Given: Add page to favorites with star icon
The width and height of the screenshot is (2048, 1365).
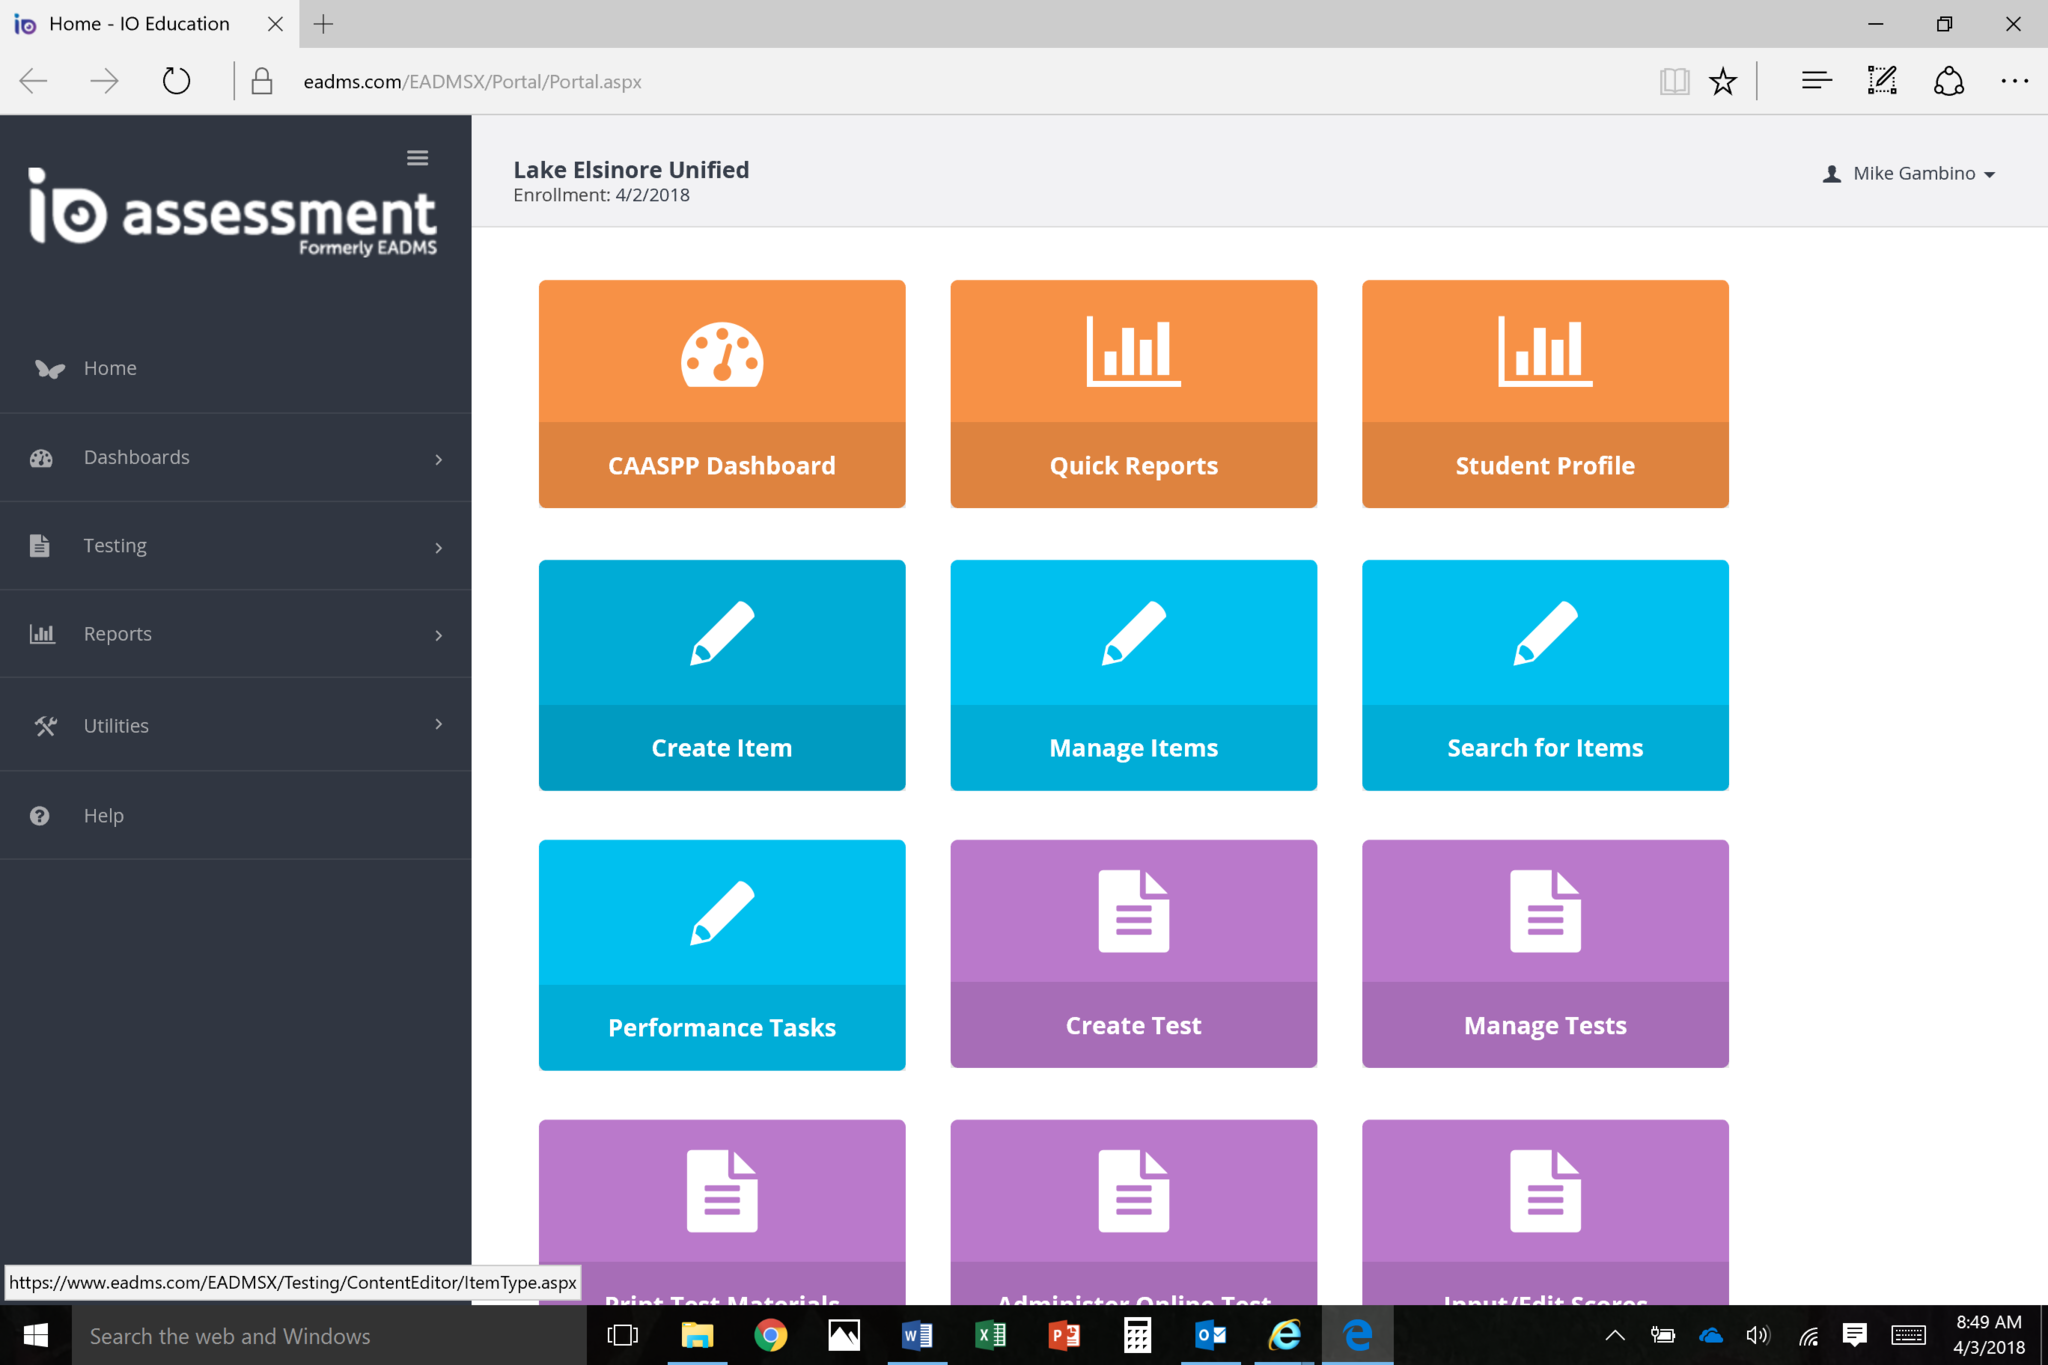Looking at the screenshot, I should tap(1722, 81).
